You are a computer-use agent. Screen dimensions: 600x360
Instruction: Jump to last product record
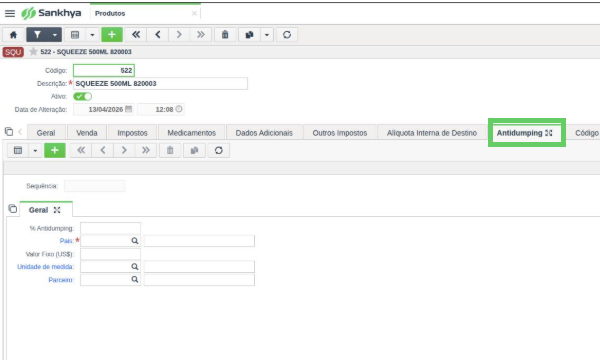201,35
